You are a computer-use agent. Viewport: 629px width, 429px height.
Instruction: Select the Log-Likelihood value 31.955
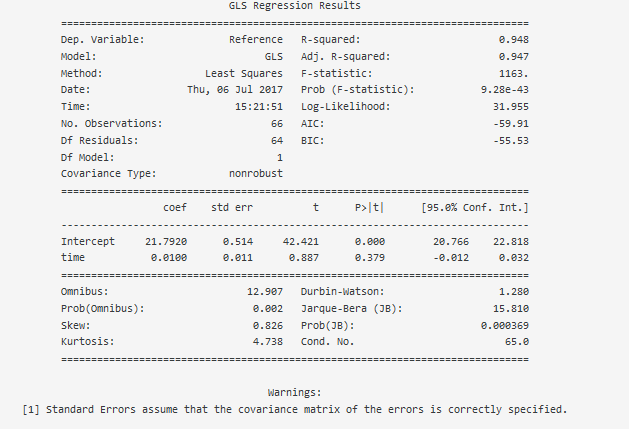[511, 107]
